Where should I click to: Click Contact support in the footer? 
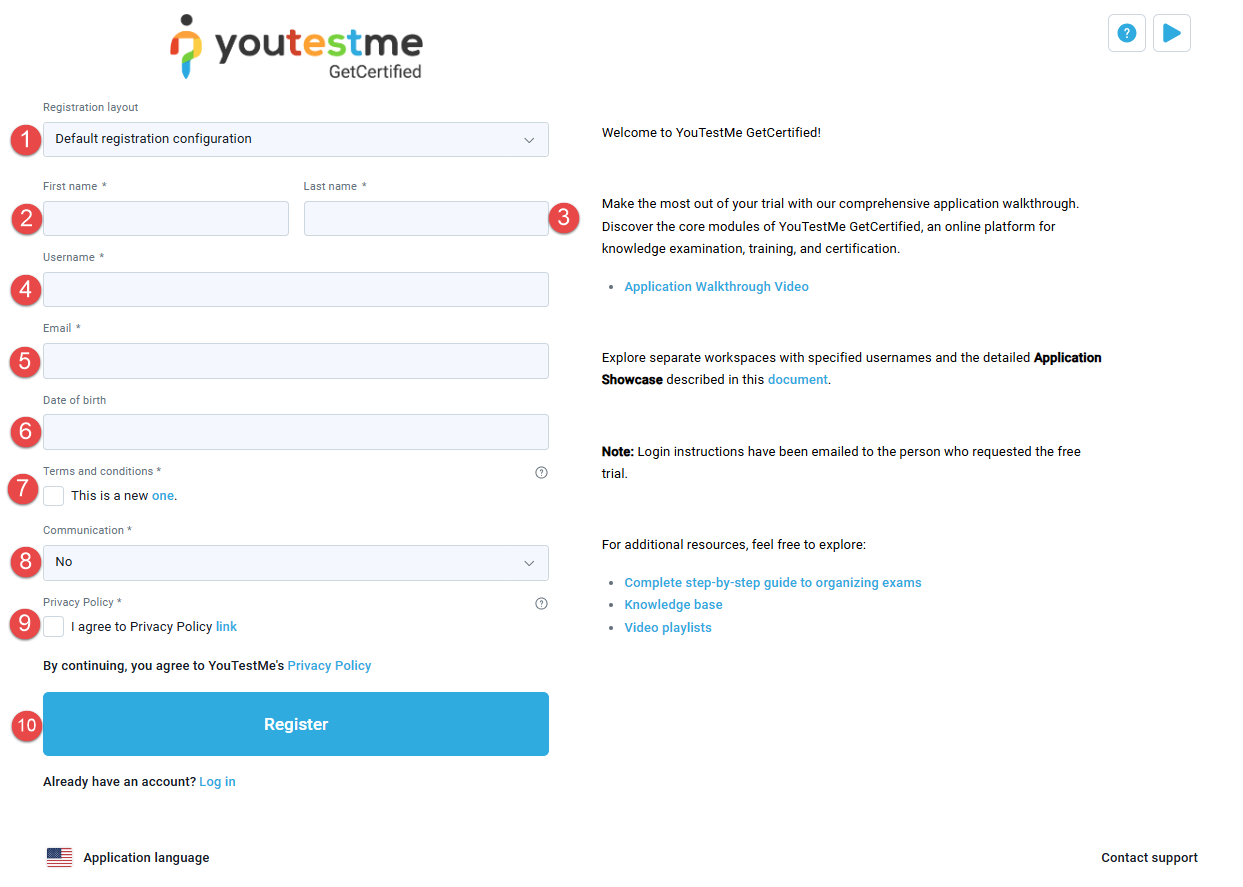1149,858
